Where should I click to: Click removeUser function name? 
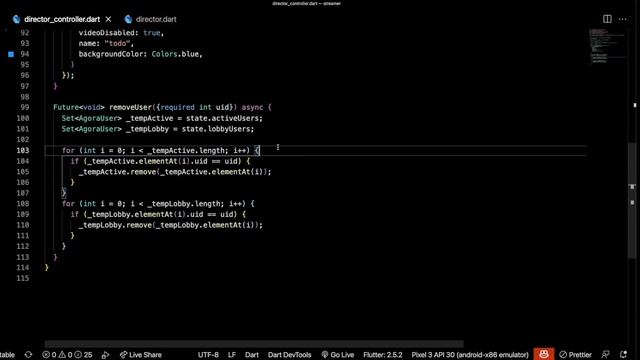coord(131,107)
